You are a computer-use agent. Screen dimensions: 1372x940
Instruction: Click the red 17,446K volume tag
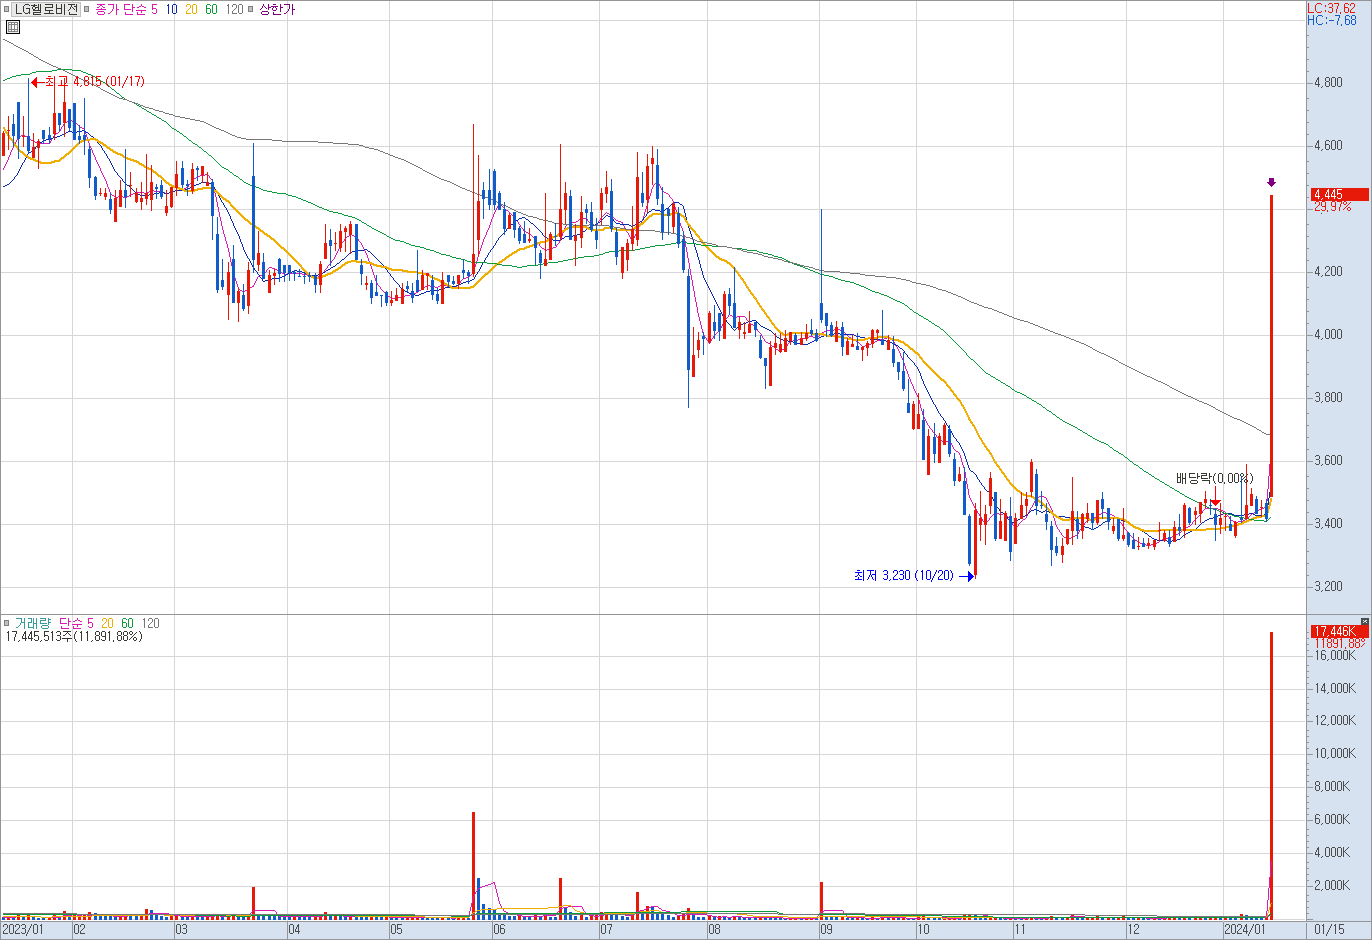1339,631
